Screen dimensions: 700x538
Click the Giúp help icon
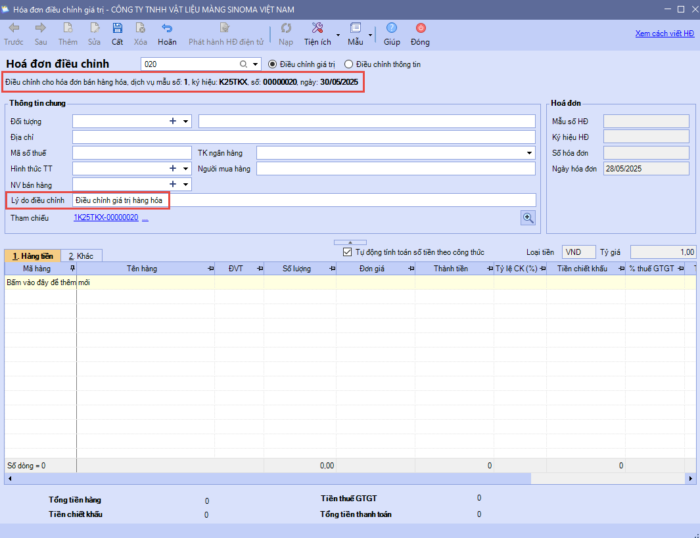pyautogui.click(x=391, y=30)
